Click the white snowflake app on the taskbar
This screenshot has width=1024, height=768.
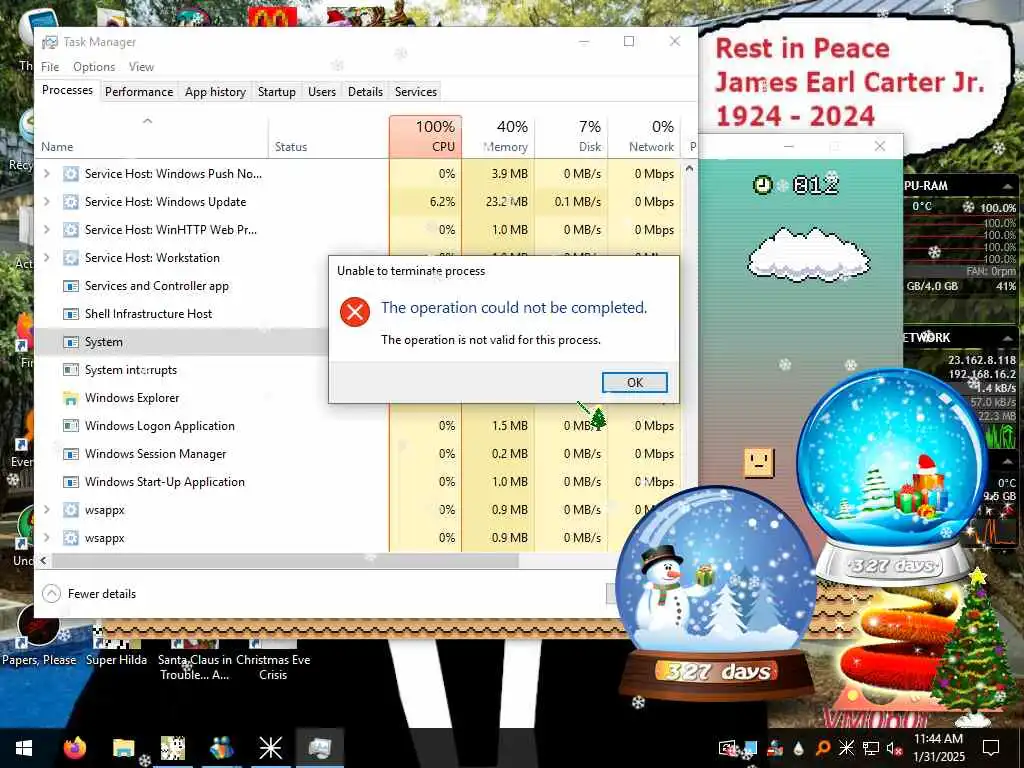[270, 748]
